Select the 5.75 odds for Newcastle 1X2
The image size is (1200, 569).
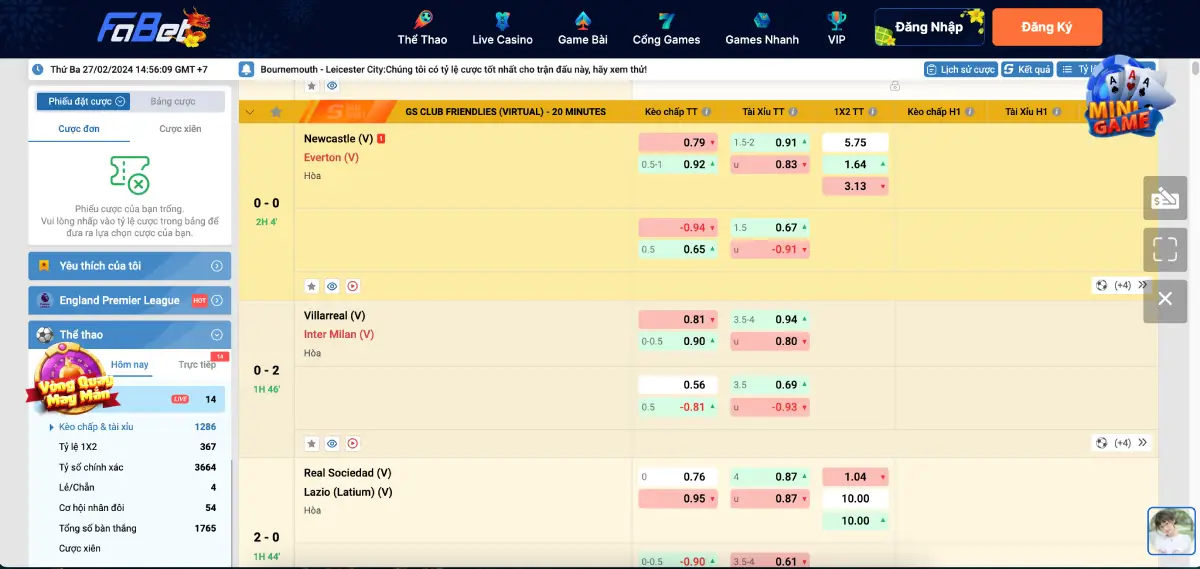click(x=855, y=143)
